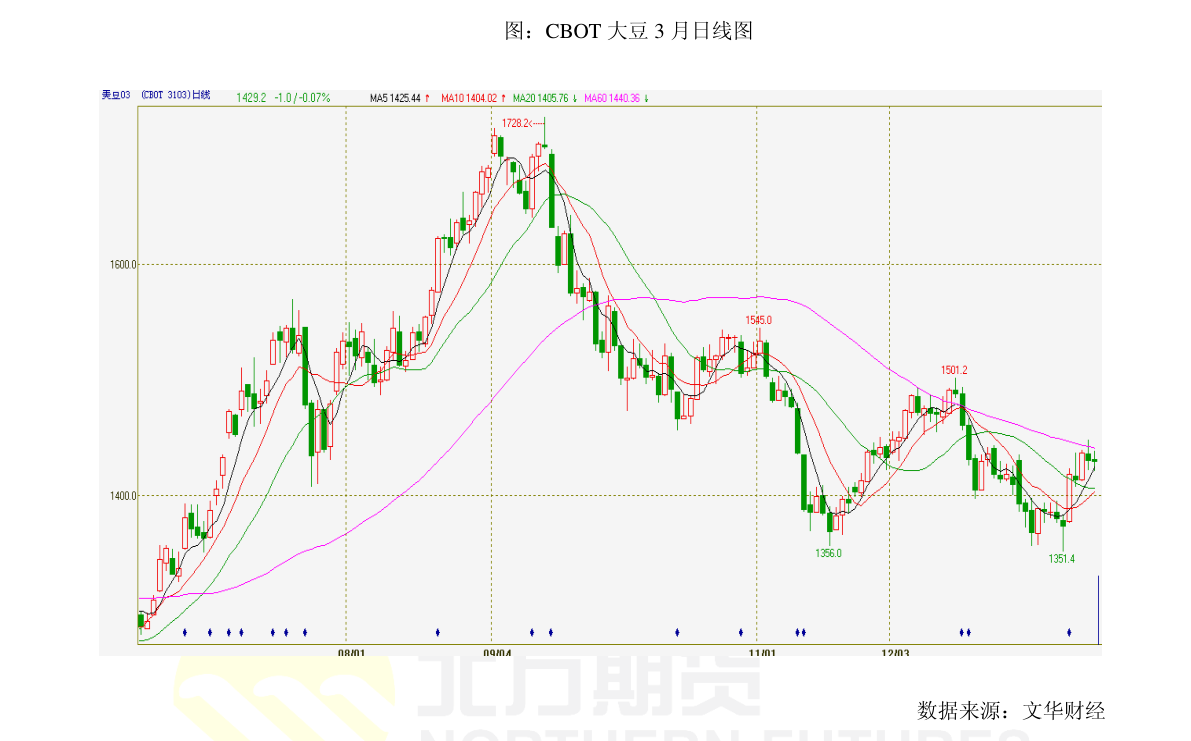Viewport: 1191px width, 741px height.
Task: Click the blue diamond marker just before 11/01
Action: (741, 632)
